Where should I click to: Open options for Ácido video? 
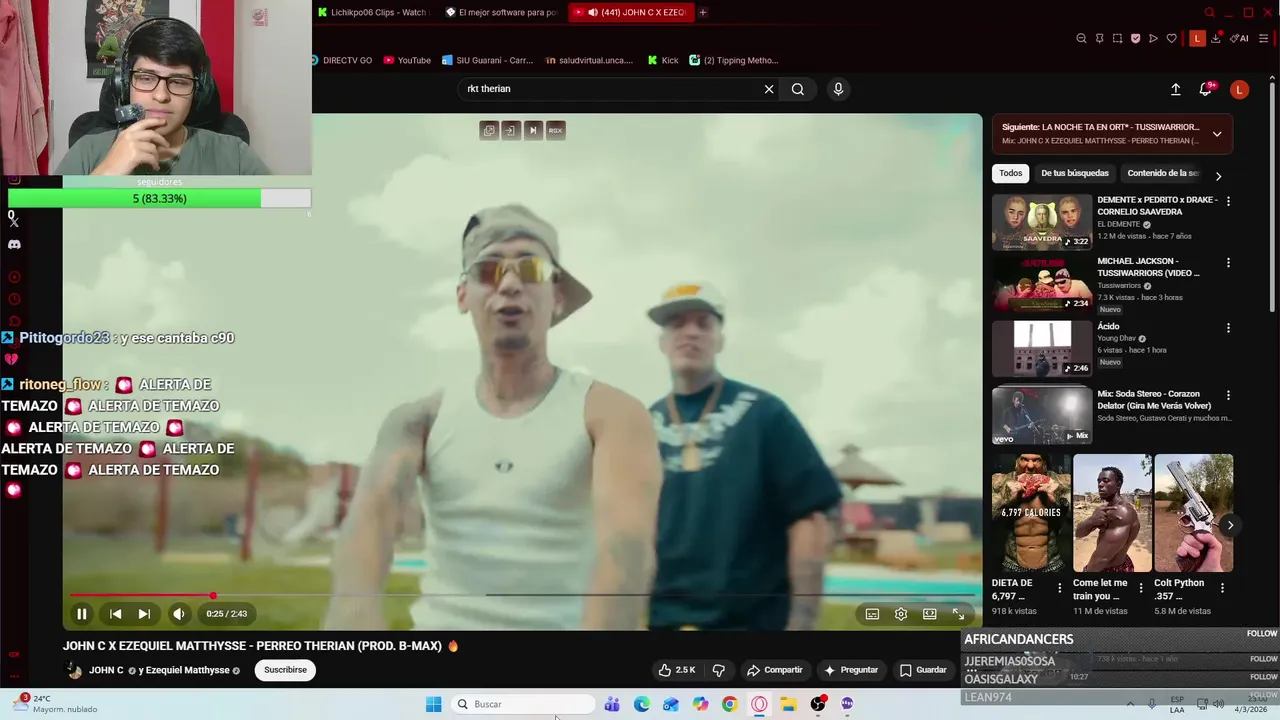point(1228,328)
